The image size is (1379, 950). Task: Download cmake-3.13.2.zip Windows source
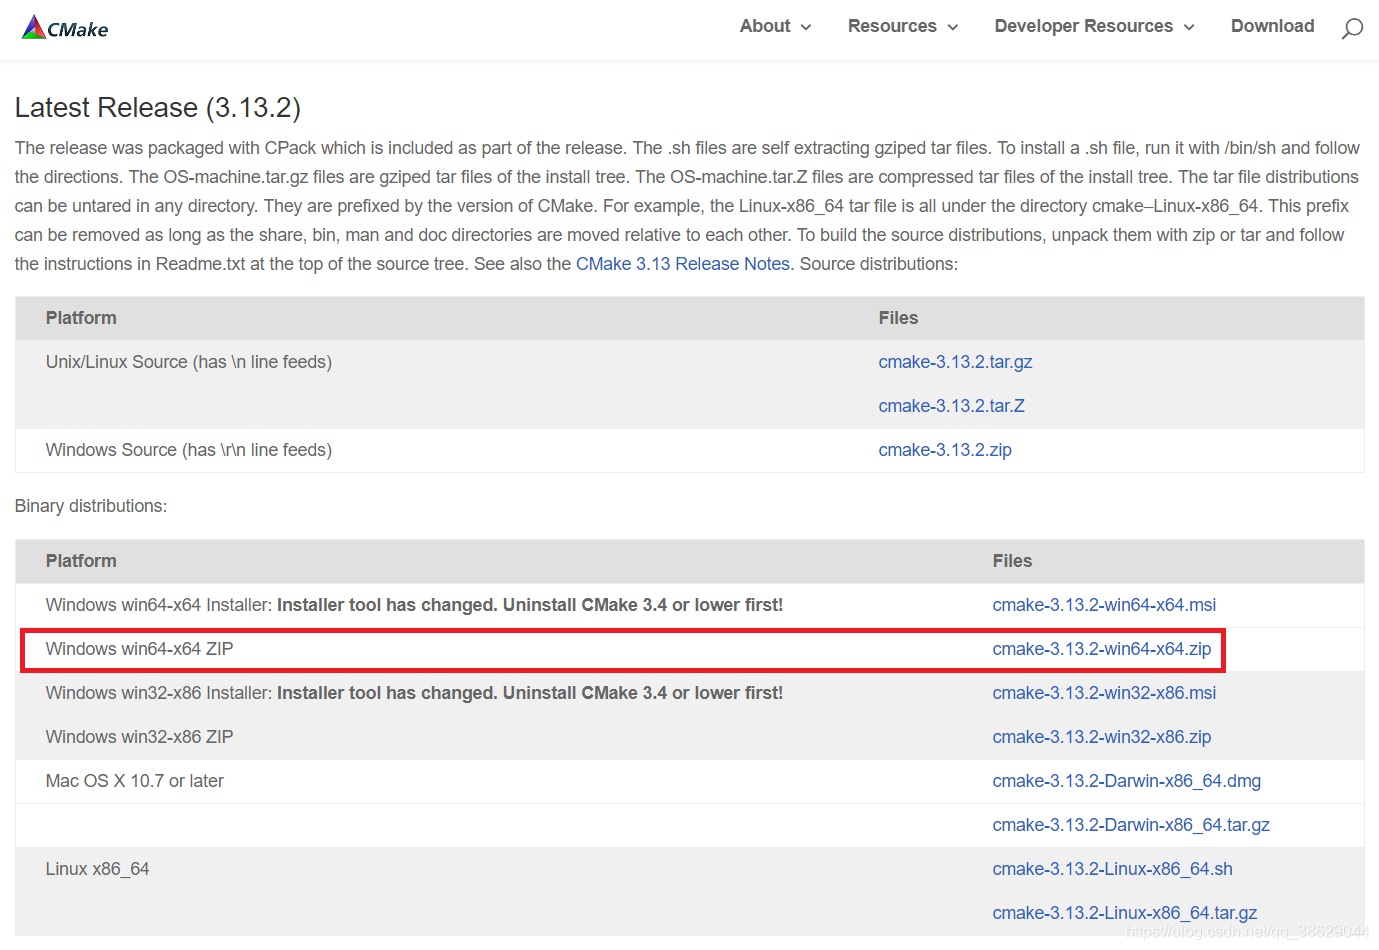945,450
